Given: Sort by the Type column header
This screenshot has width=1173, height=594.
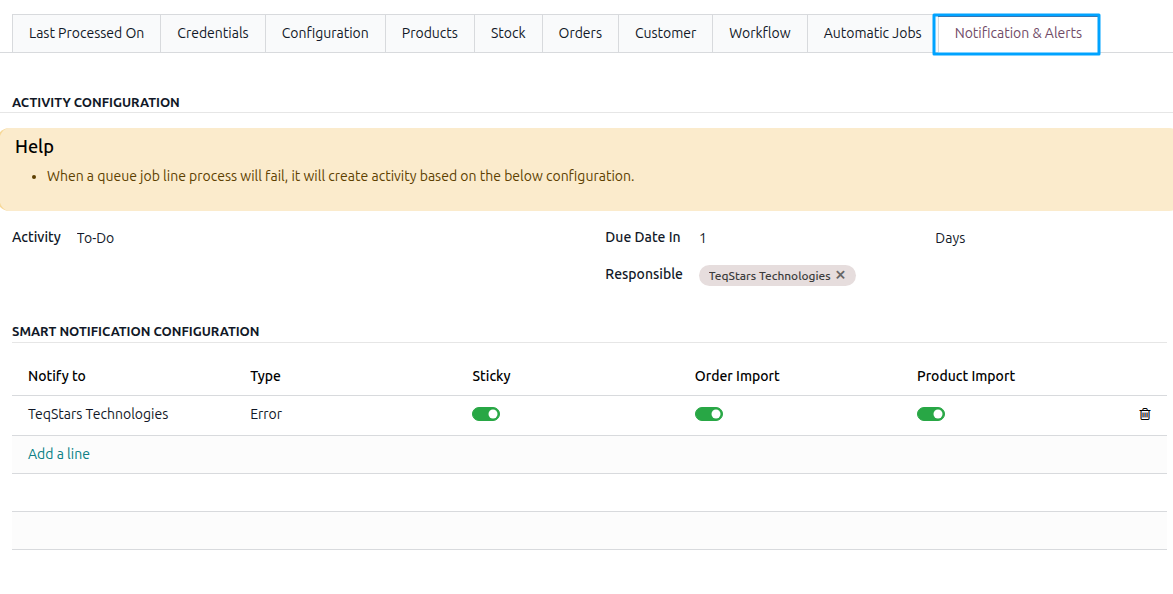Looking at the screenshot, I should [x=265, y=376].
